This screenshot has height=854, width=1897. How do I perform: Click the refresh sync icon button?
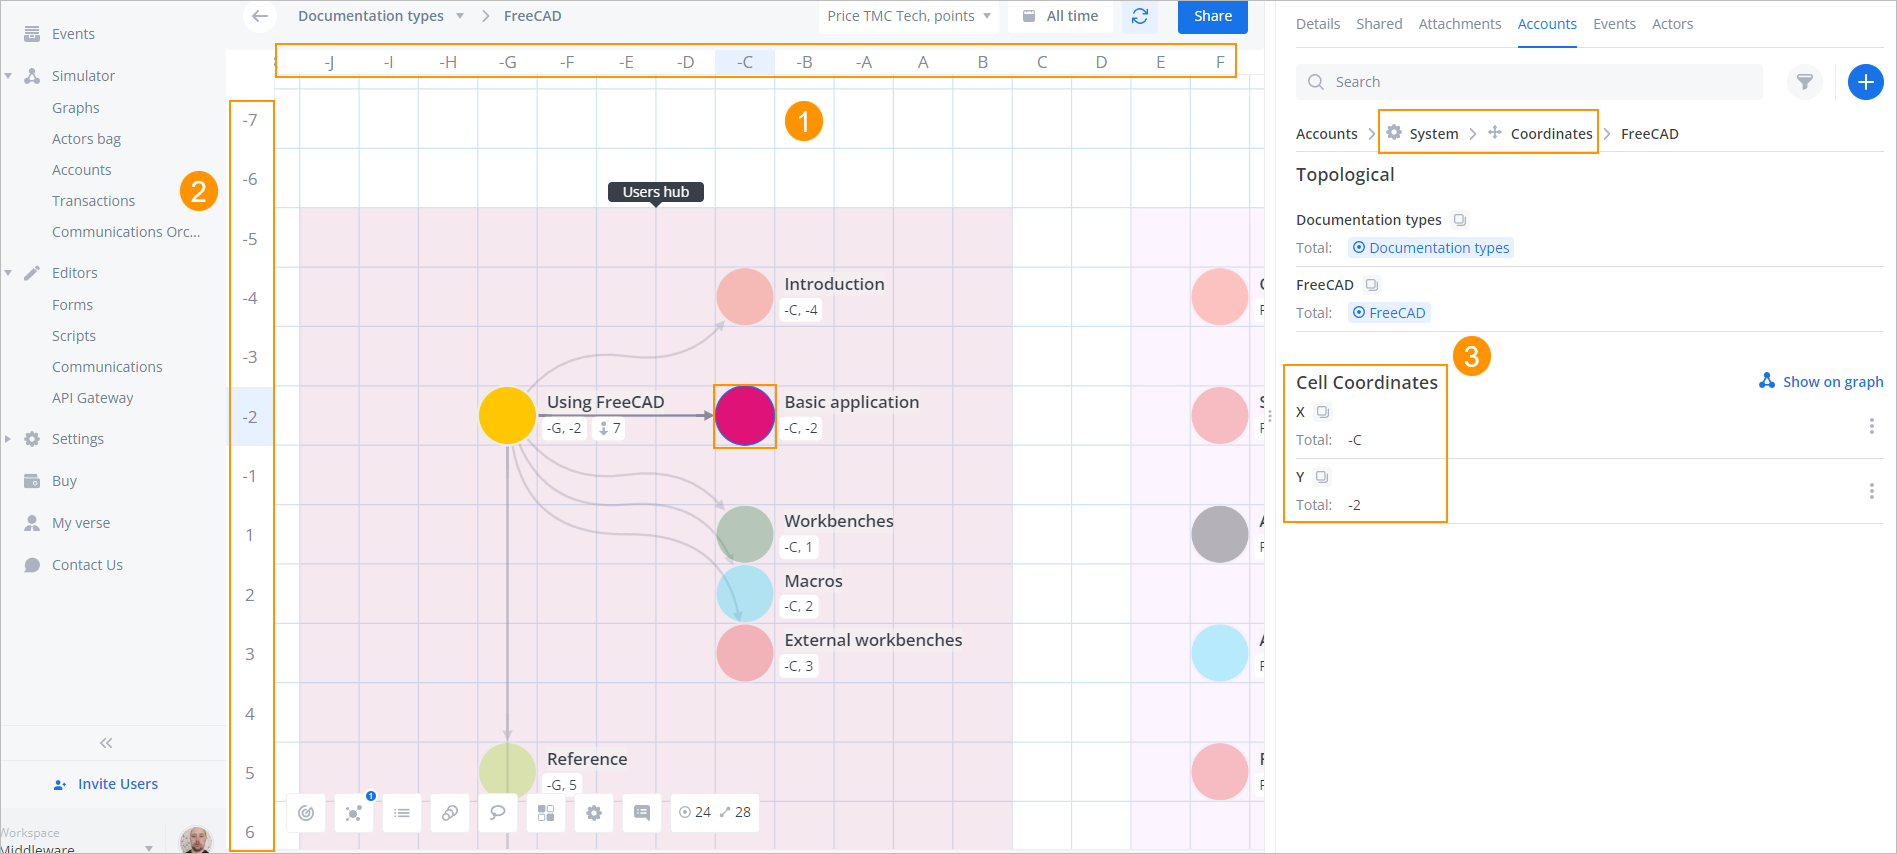(x=1140, y=16)
